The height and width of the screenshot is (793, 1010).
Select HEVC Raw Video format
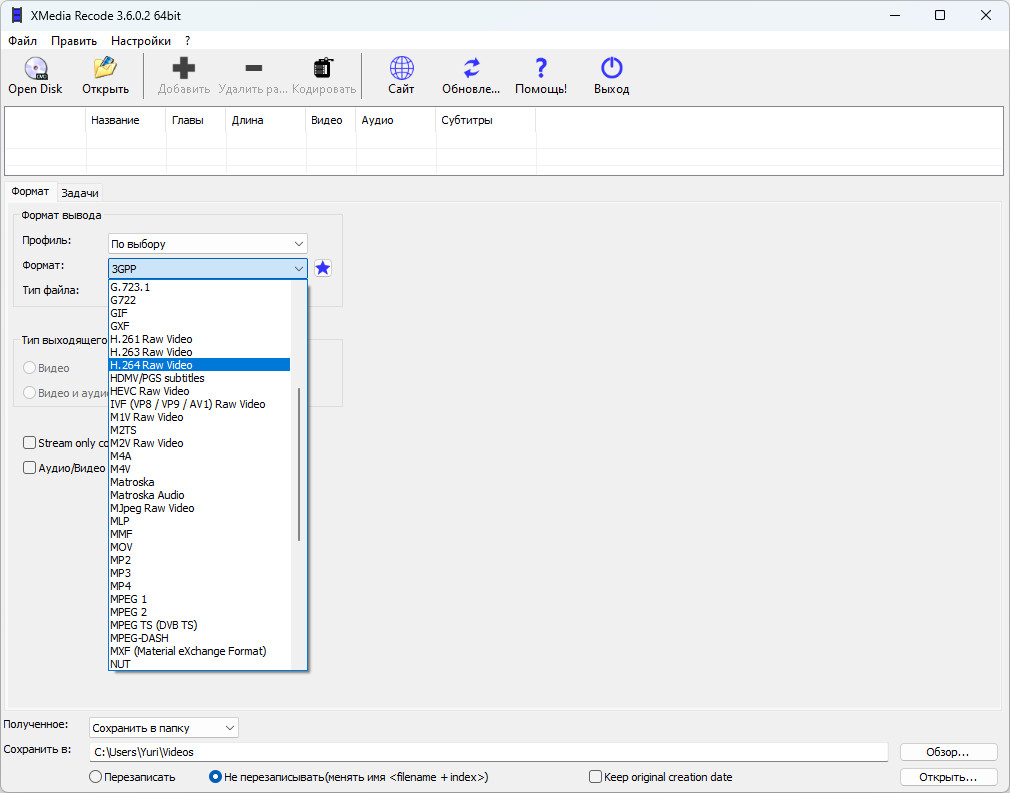click(x=200, y=391)
